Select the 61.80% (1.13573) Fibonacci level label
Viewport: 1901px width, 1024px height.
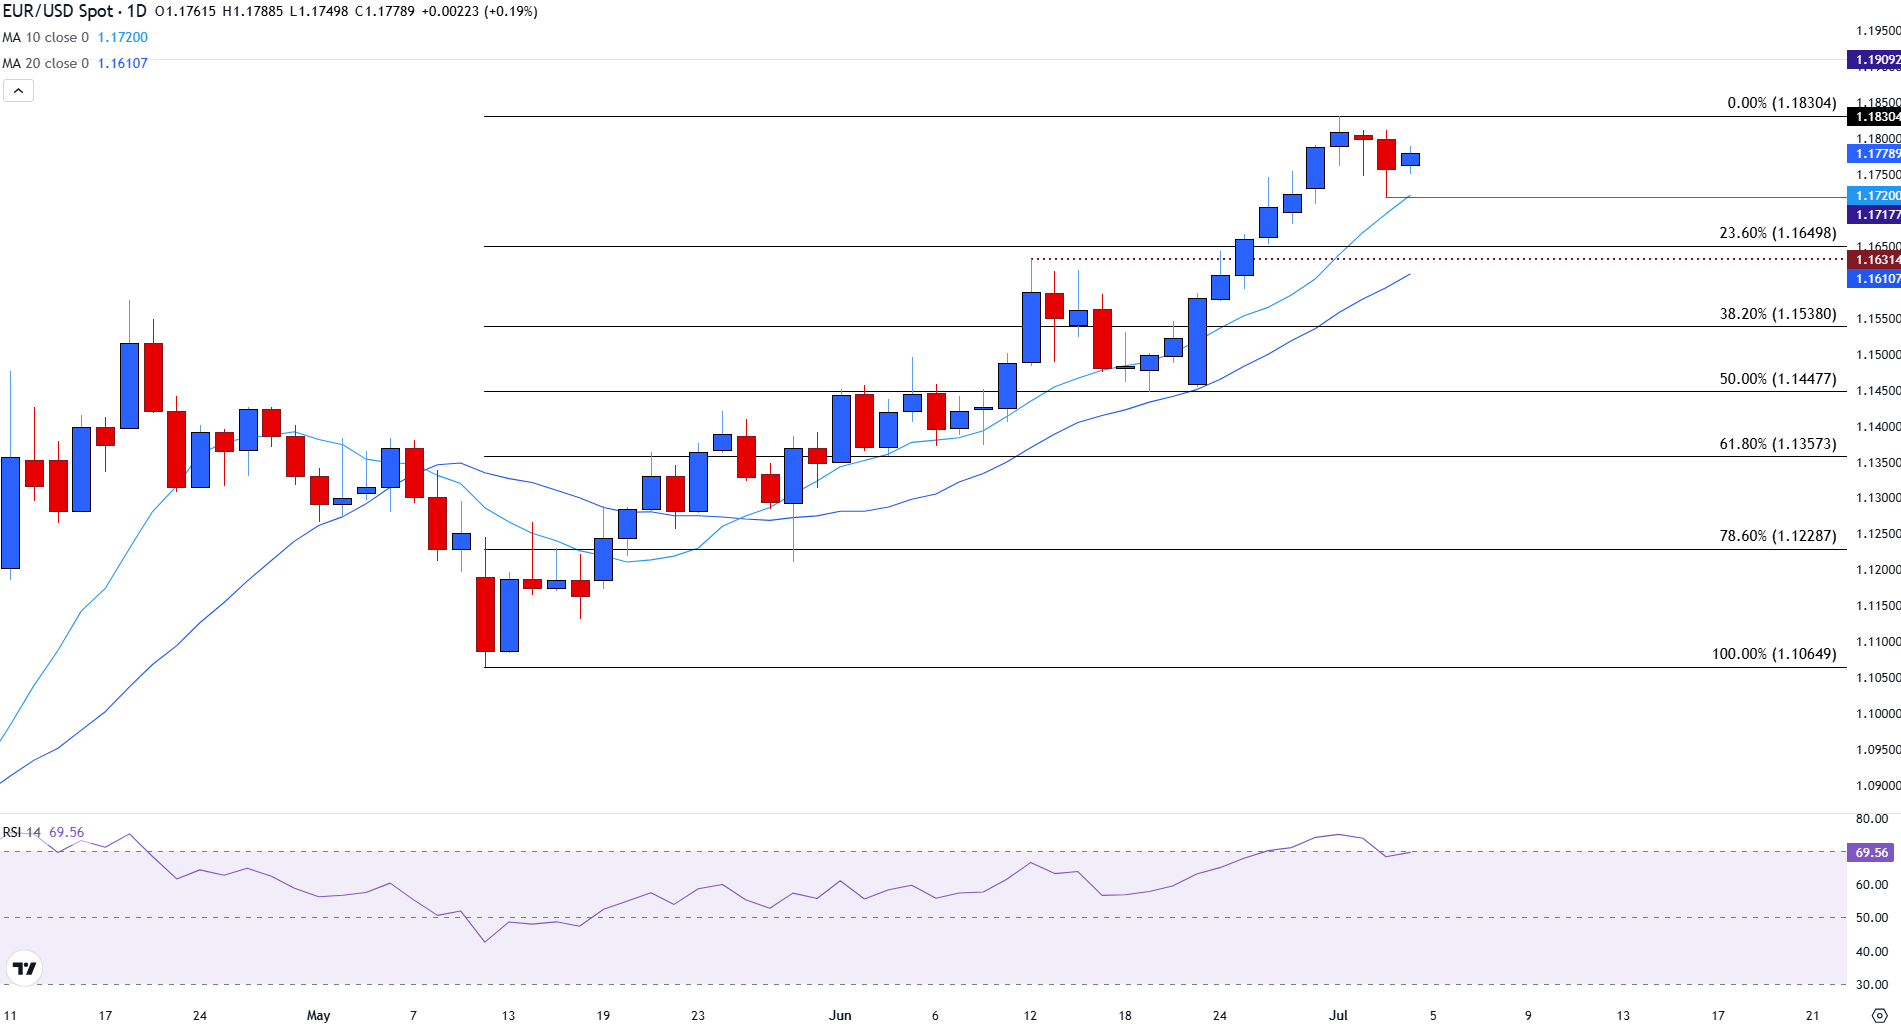coord(1777,444)
